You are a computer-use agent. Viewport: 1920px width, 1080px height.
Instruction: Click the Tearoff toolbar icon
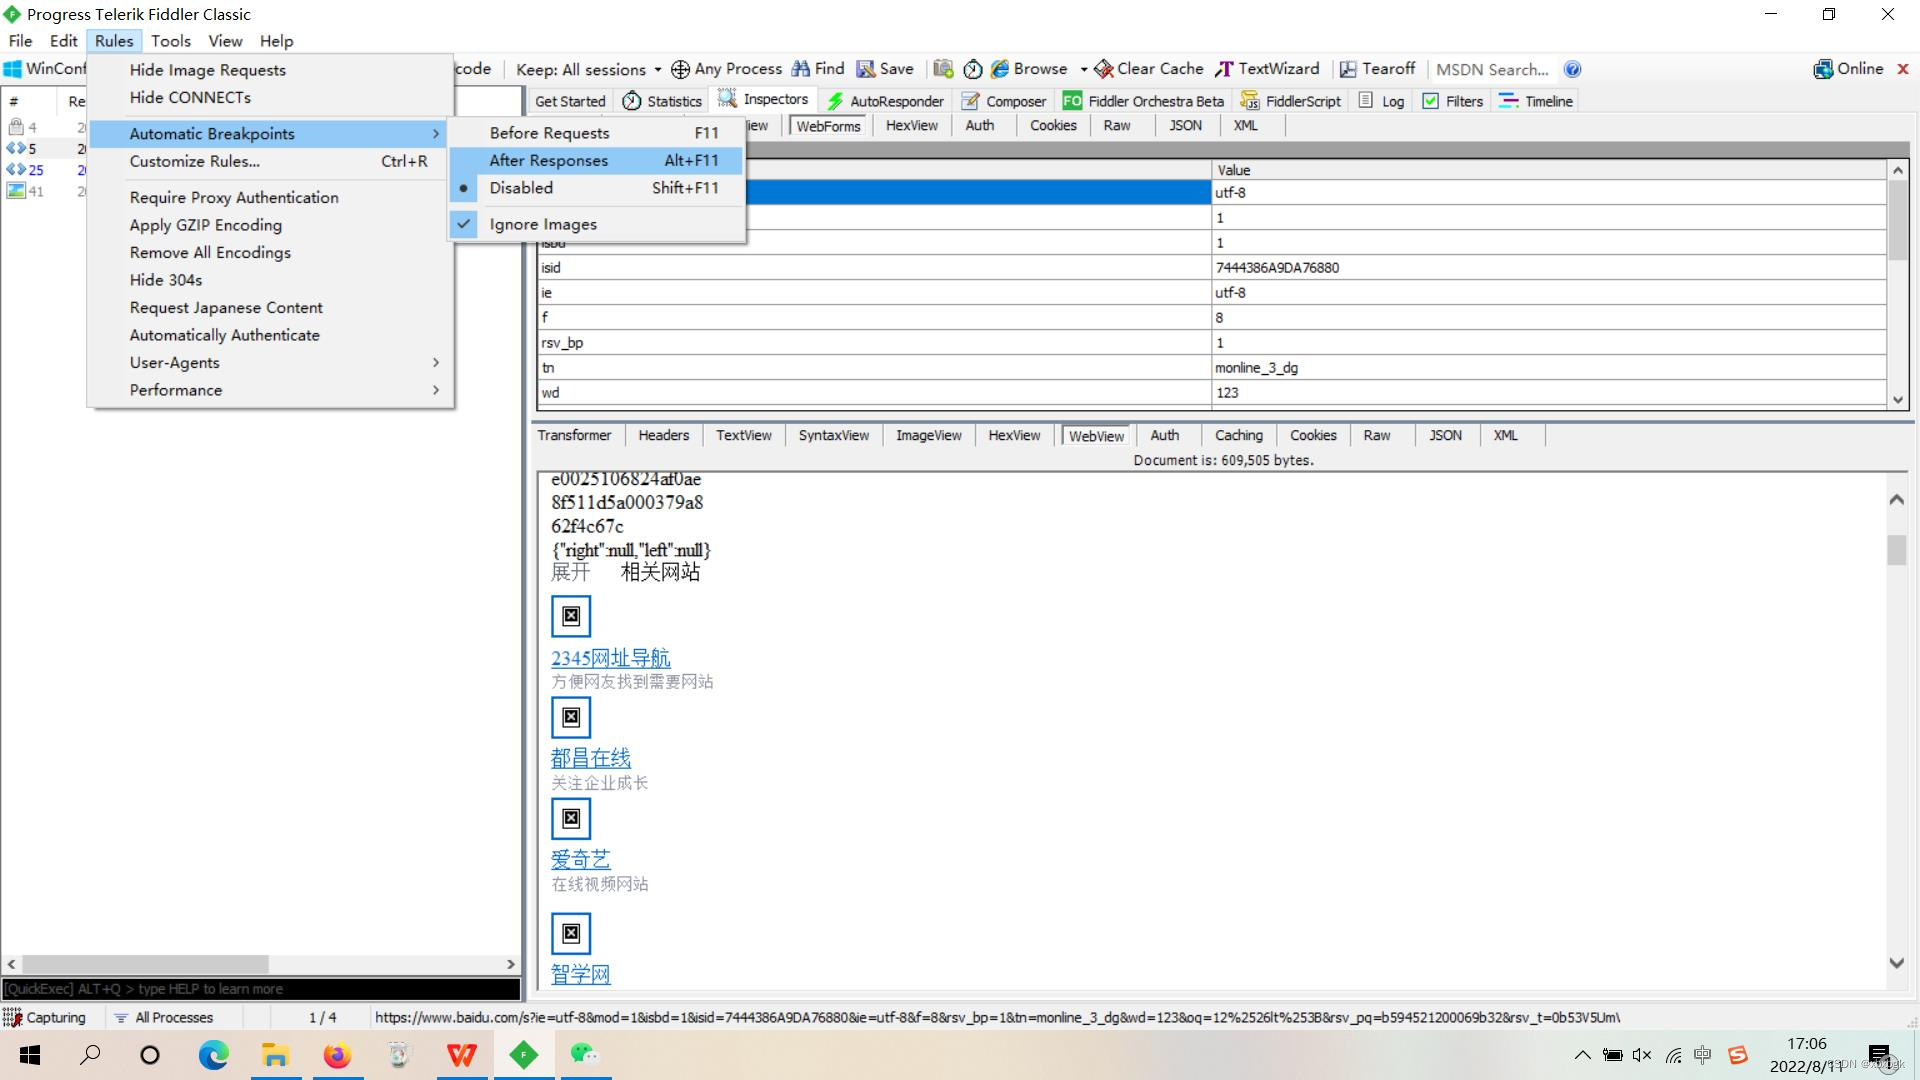click(1348, 69)
